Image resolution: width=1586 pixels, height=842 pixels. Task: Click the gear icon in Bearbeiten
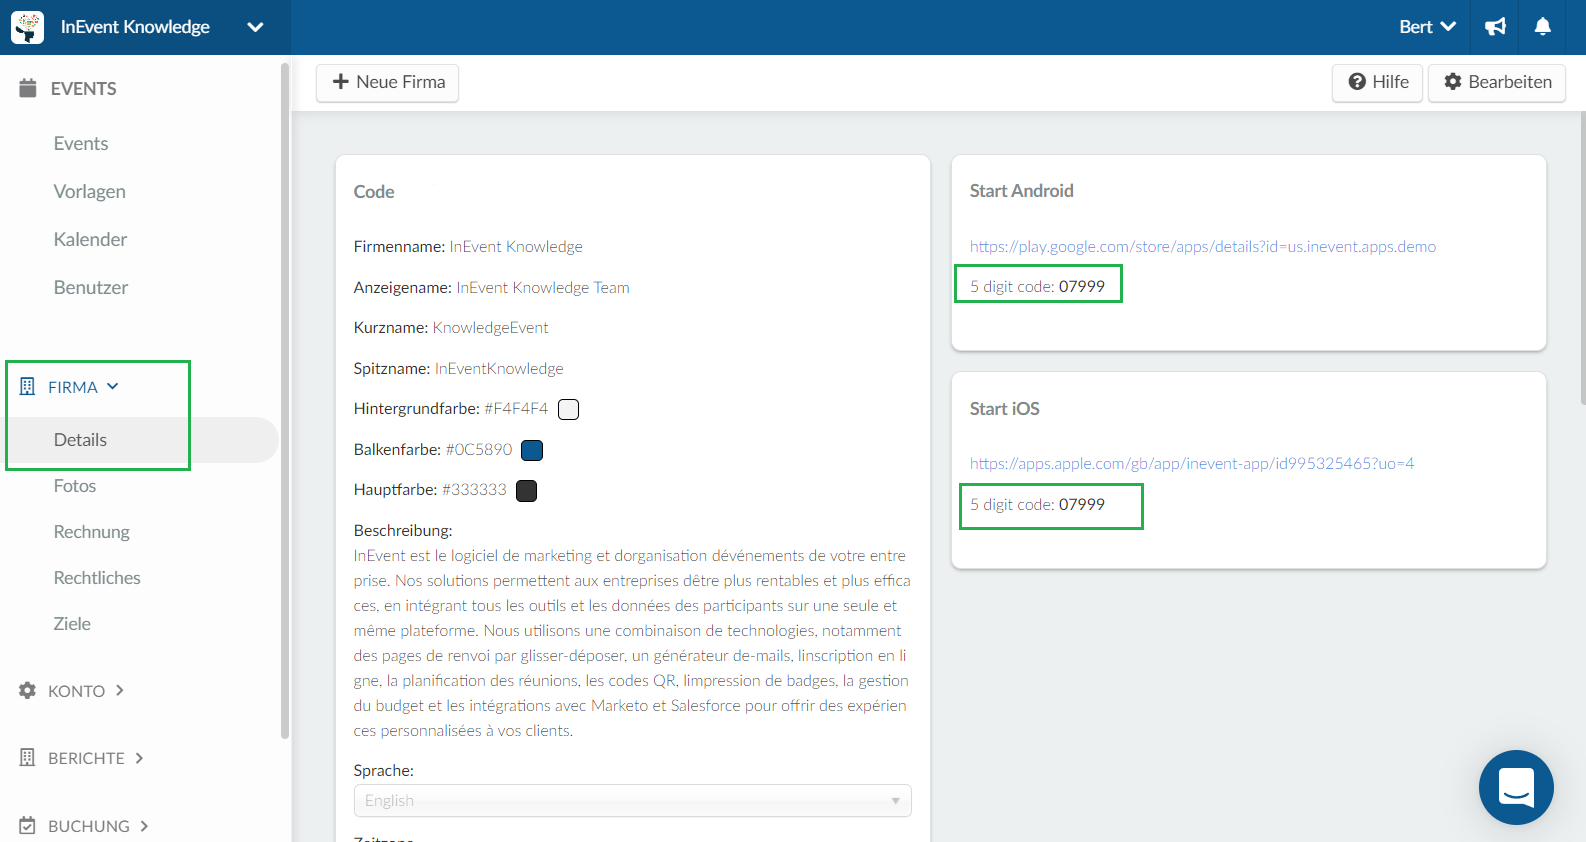coord(1453,82)
